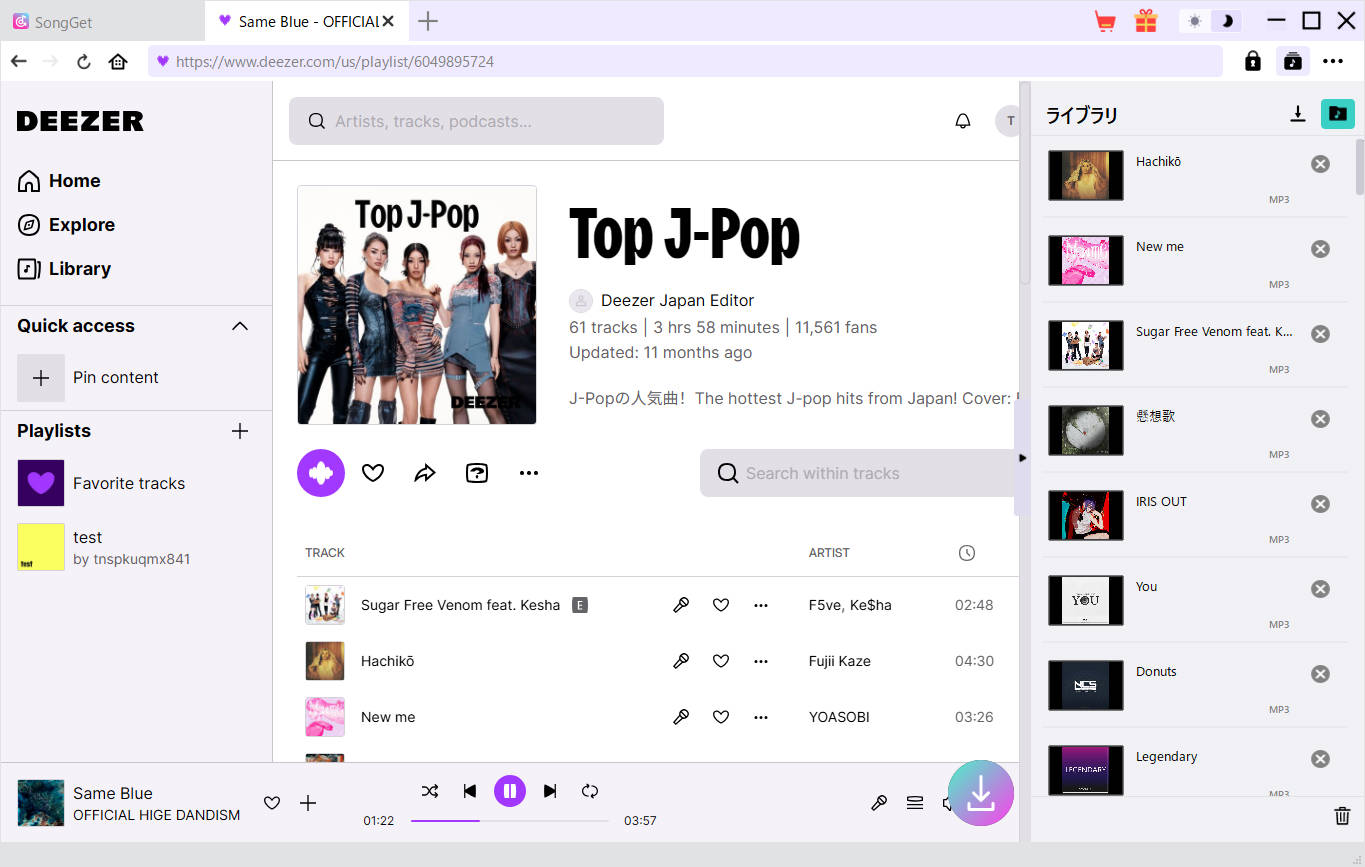Open a new browser tab with plus
Image resolution: width=1365 pixels, height=867 pixels.
428,21
